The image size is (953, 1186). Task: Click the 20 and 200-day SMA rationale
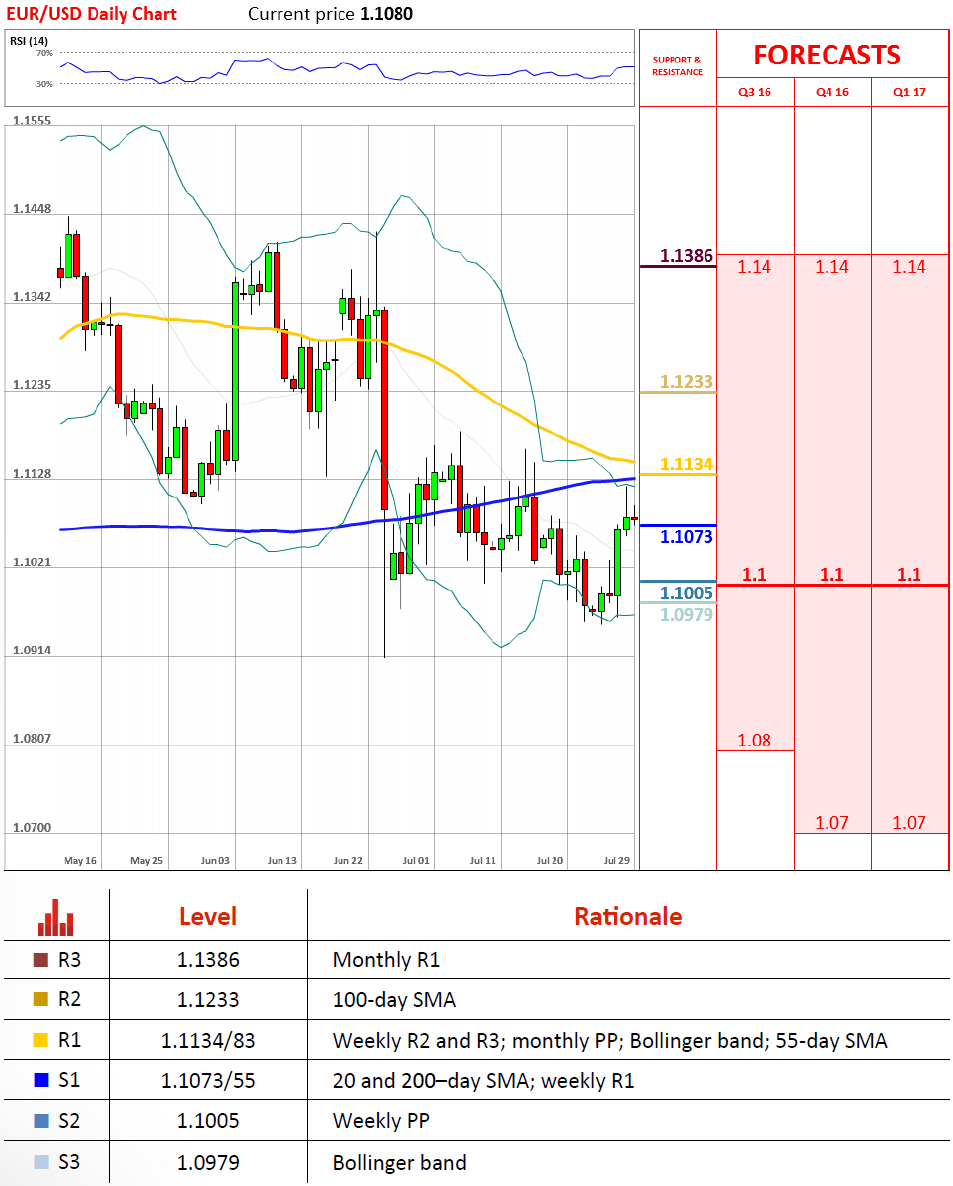pos(483,1081)
